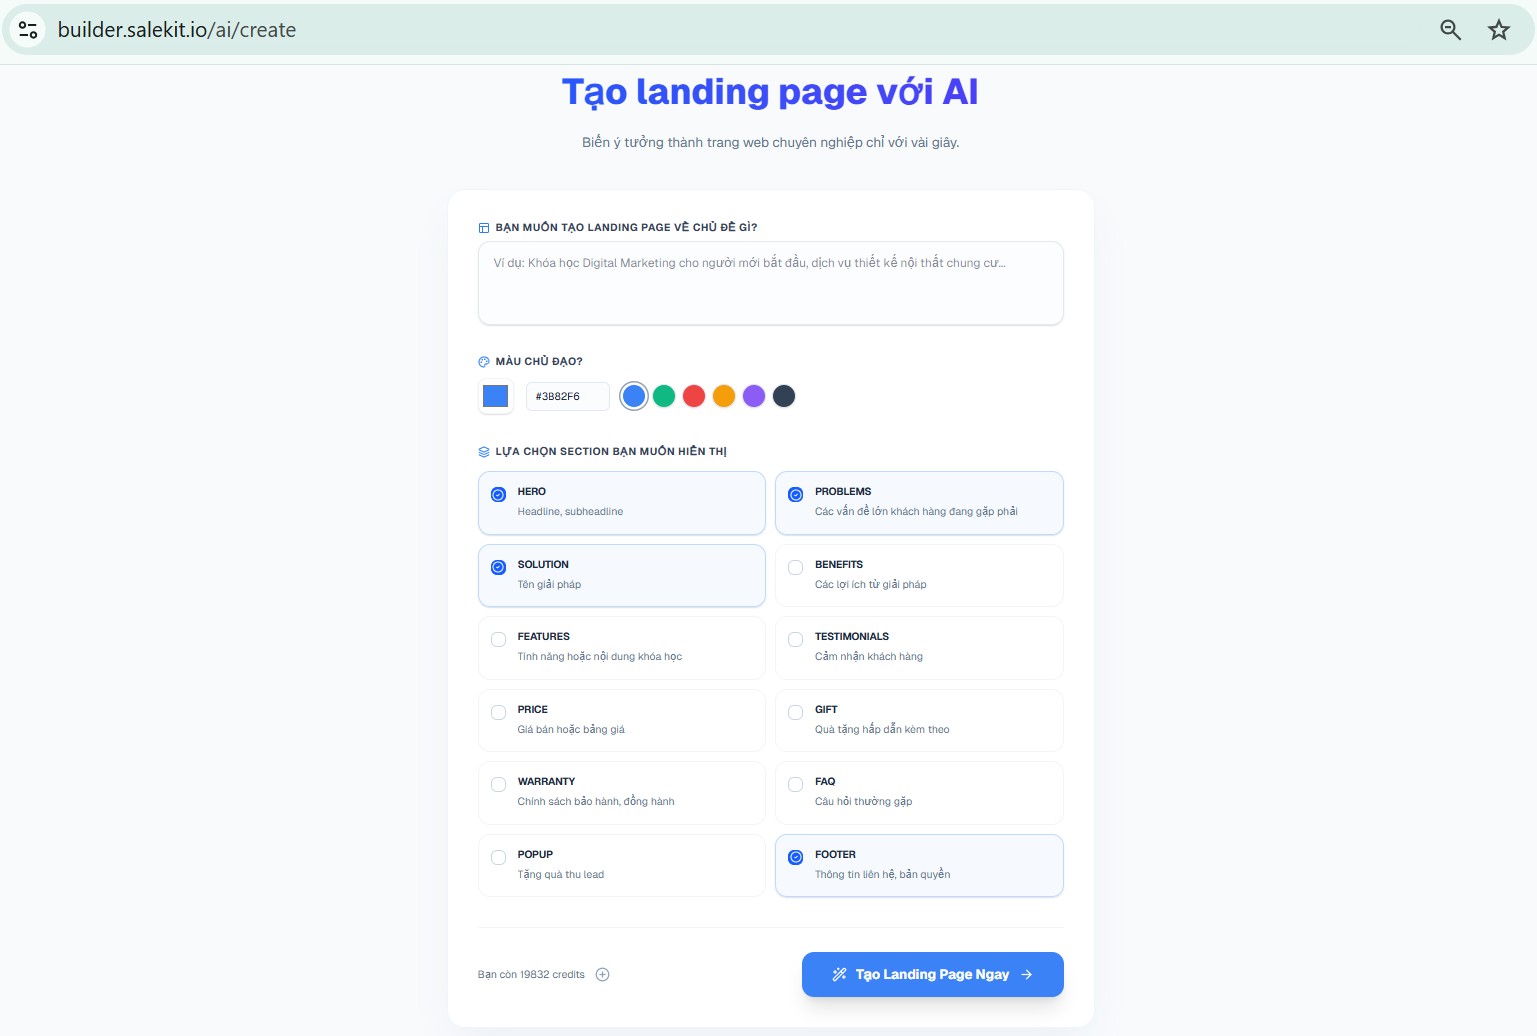Turn on the POPUP lead gift section
Screen dimensions: 1537x1036
(499, 858)
